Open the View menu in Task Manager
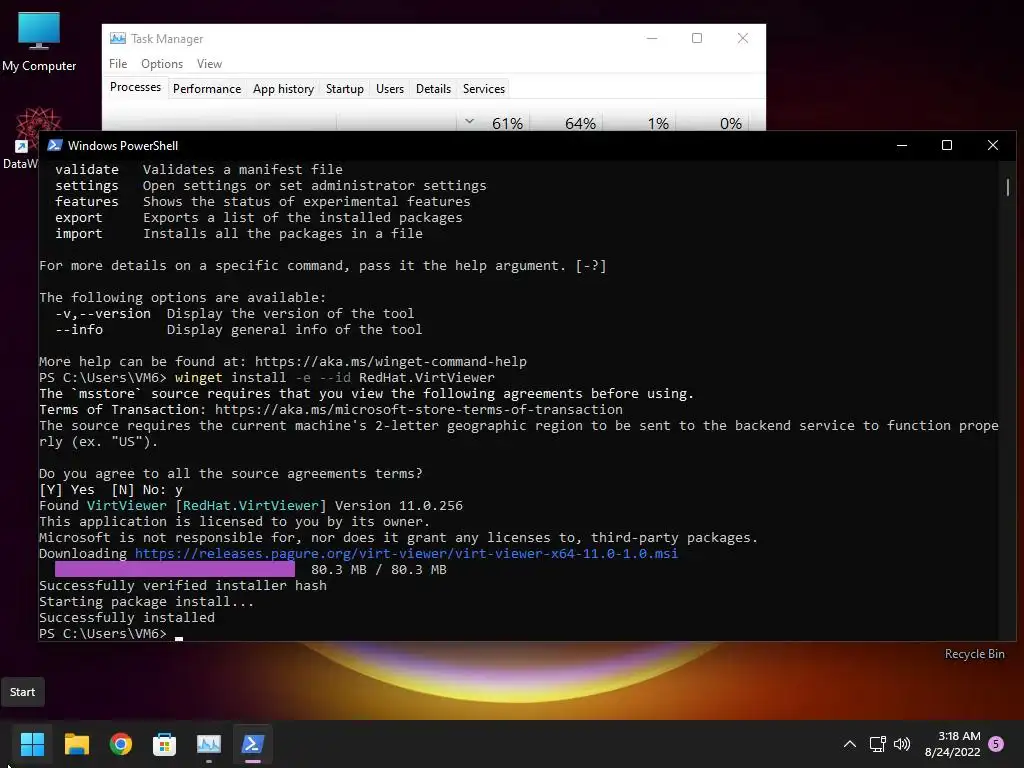This screenshot has width=1024, height=768. (x=209, y=64)
